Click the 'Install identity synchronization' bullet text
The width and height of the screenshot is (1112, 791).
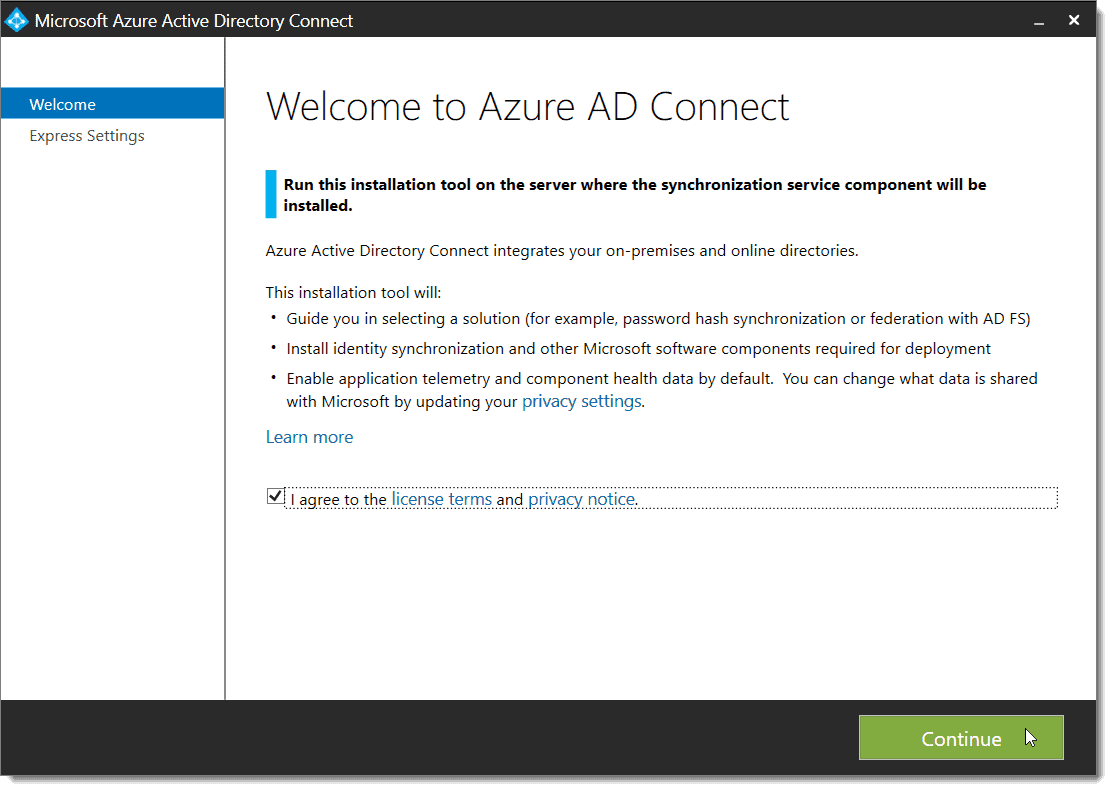(638, 348)
